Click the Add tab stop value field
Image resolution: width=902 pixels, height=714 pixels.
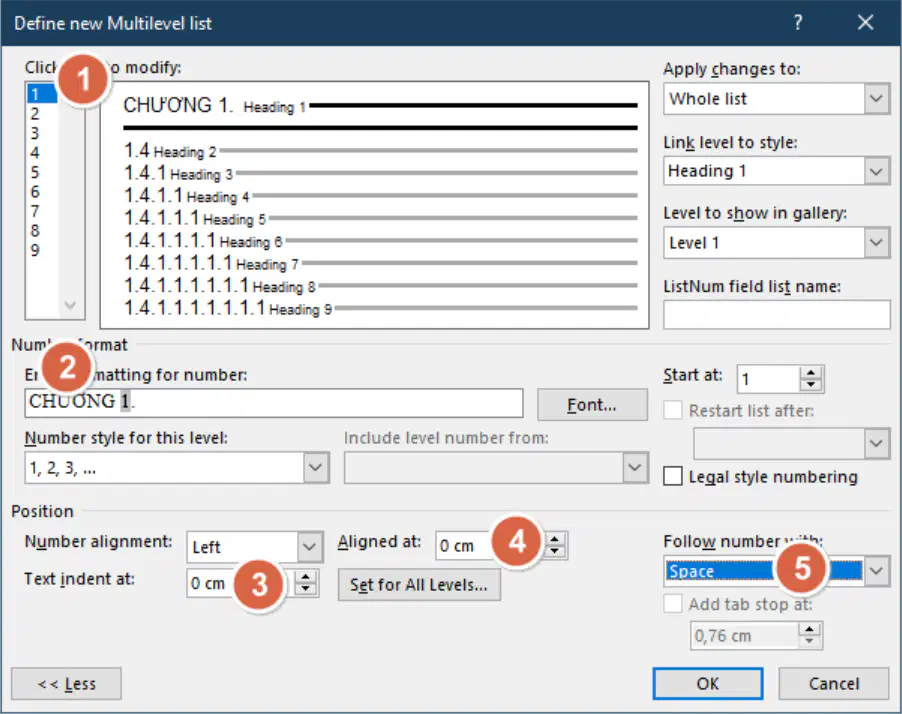coord(744,636)
